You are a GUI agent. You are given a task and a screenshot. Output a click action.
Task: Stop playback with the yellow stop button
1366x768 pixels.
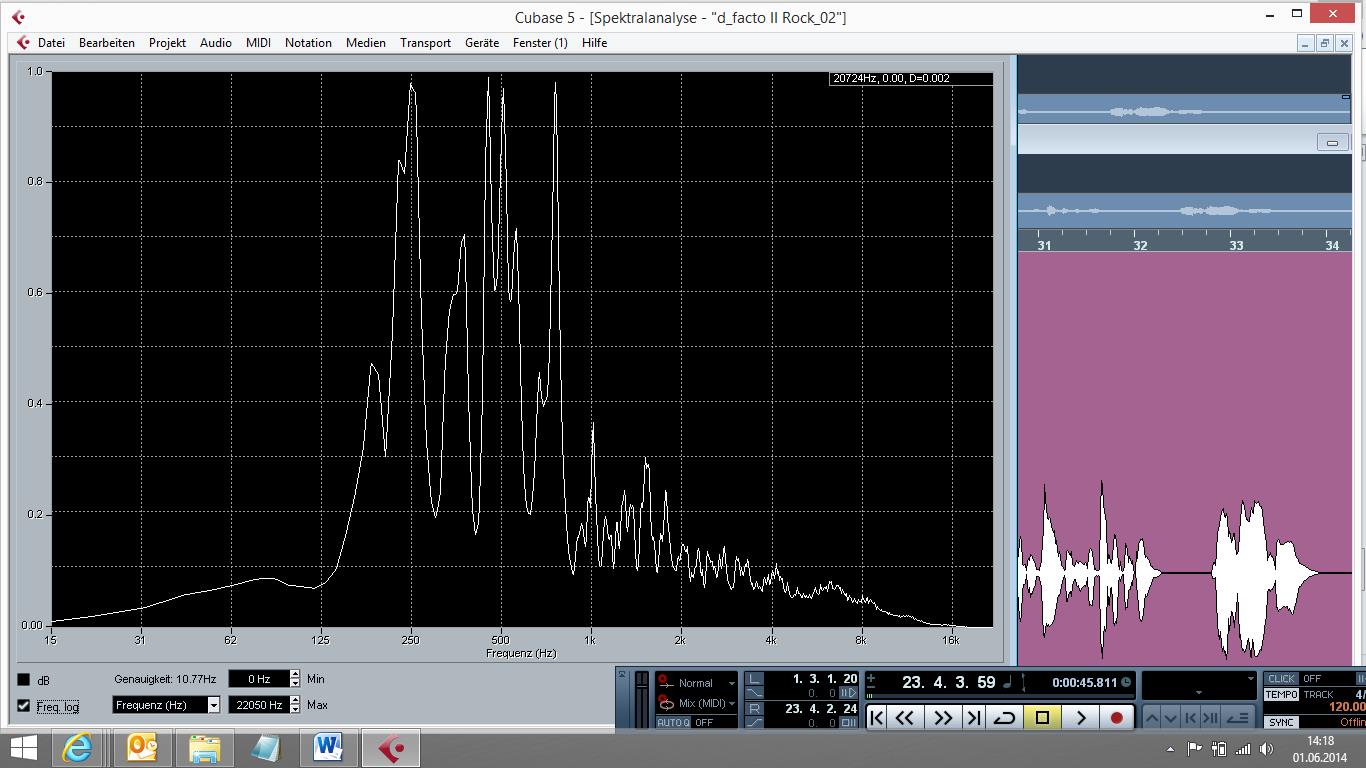click(1042, 717)
